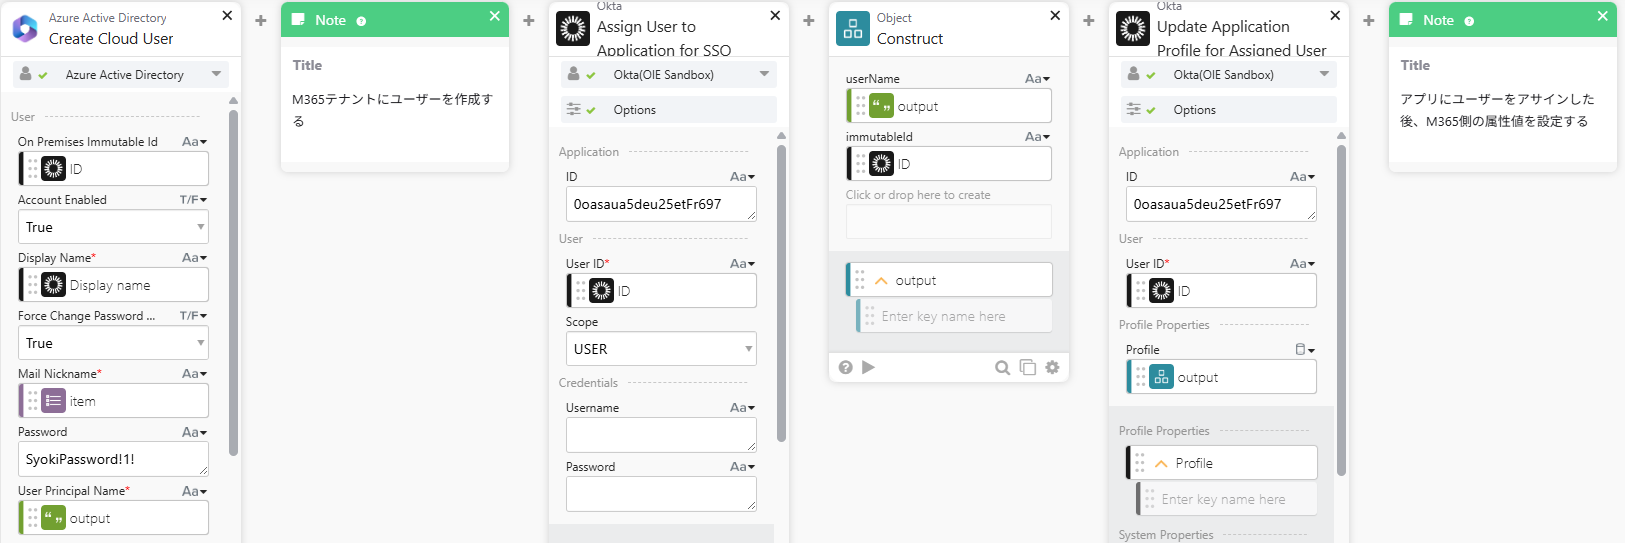This screenshot has height=543, width=1625.
Task: Click the Password field SyokiPassword!1!
Action: tap(113, 459)
